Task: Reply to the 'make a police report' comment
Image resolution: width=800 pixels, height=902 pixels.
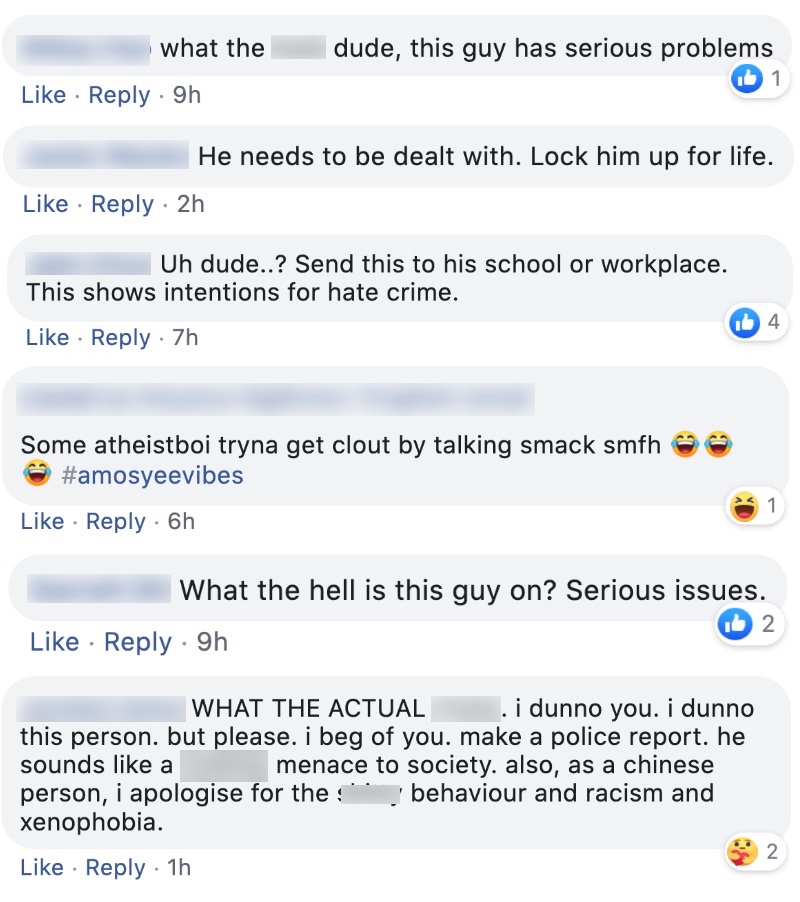Action: tap(116, 867)
